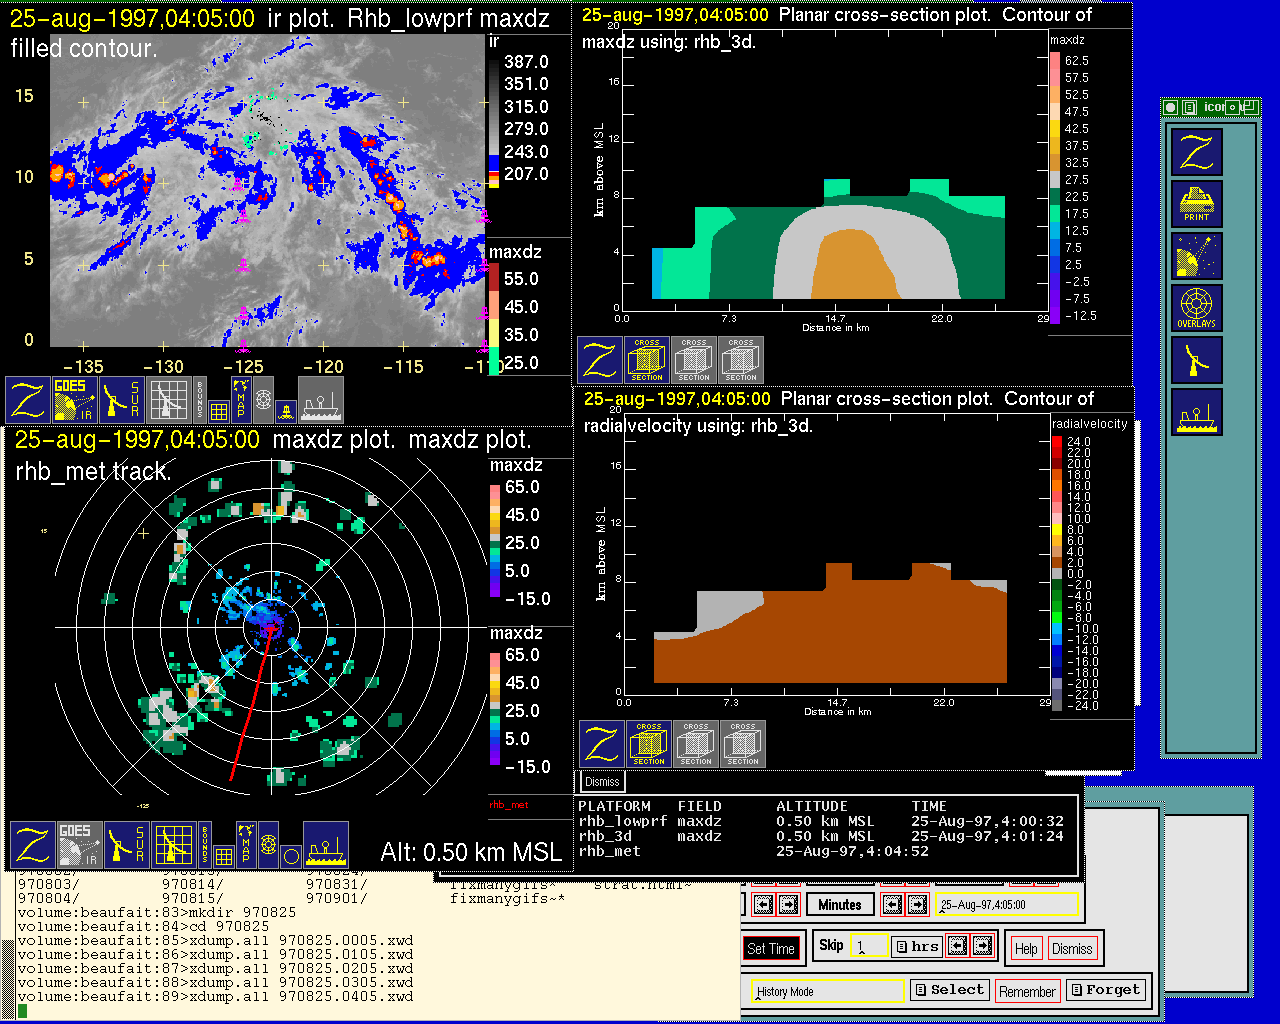1280x1024 pixels.
Task: Open the OVERLAYS icon in the icon panel
Action: [x=1196, y=308]
